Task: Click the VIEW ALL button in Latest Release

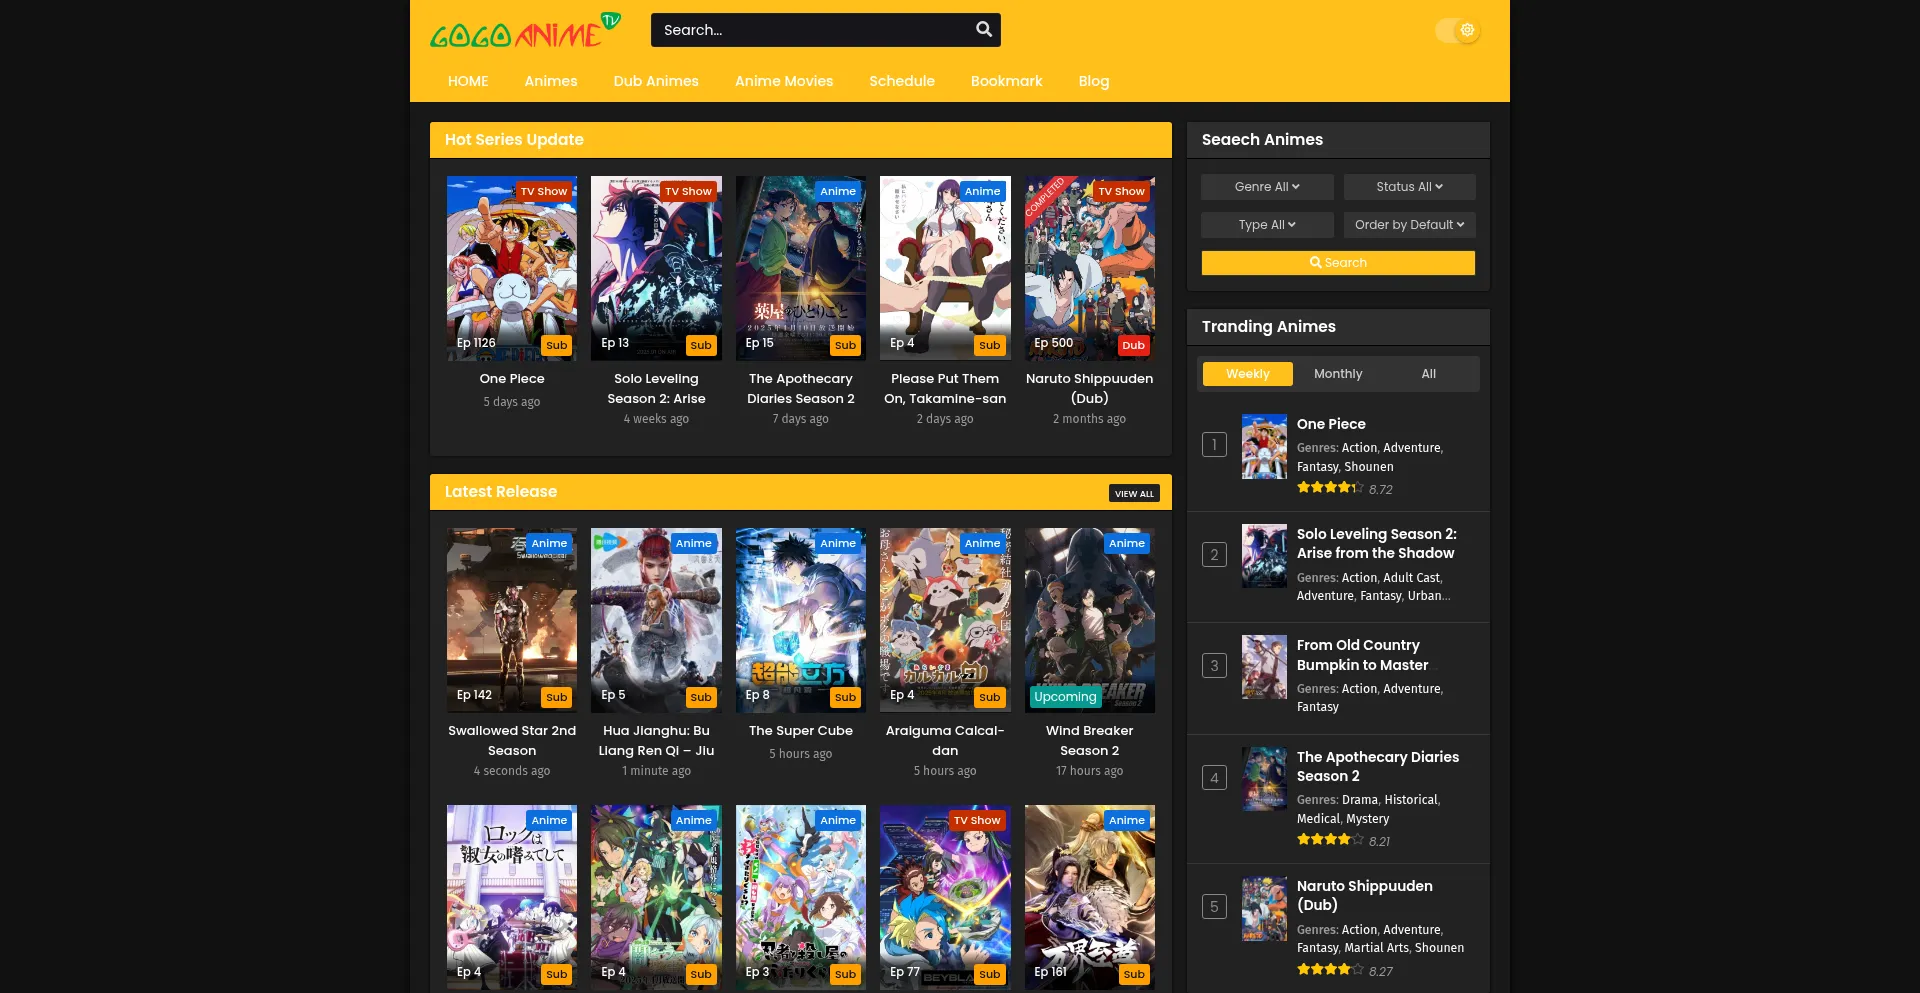Action: 1134,493
